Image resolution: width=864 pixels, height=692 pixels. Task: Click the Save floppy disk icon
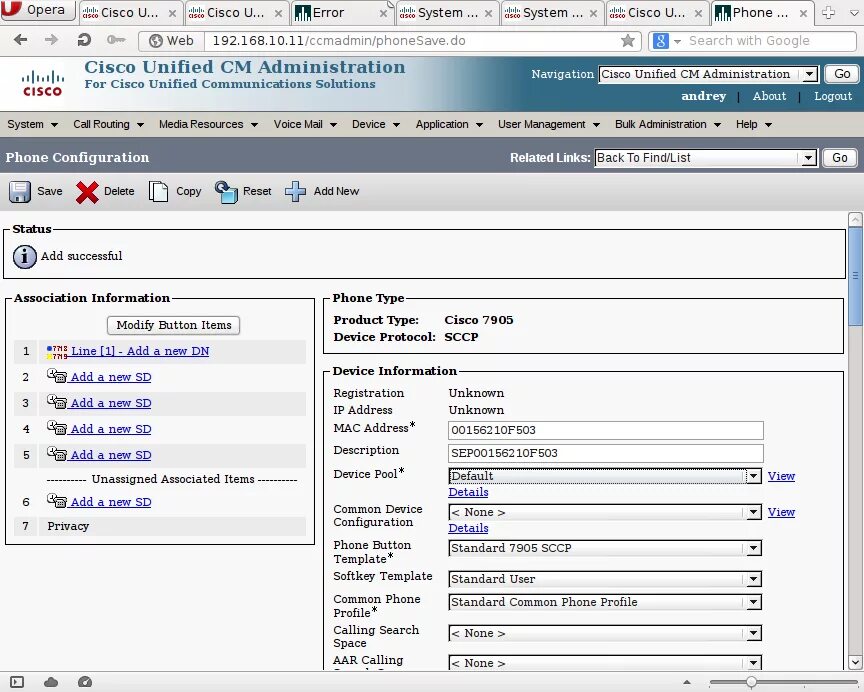point(20,192)
